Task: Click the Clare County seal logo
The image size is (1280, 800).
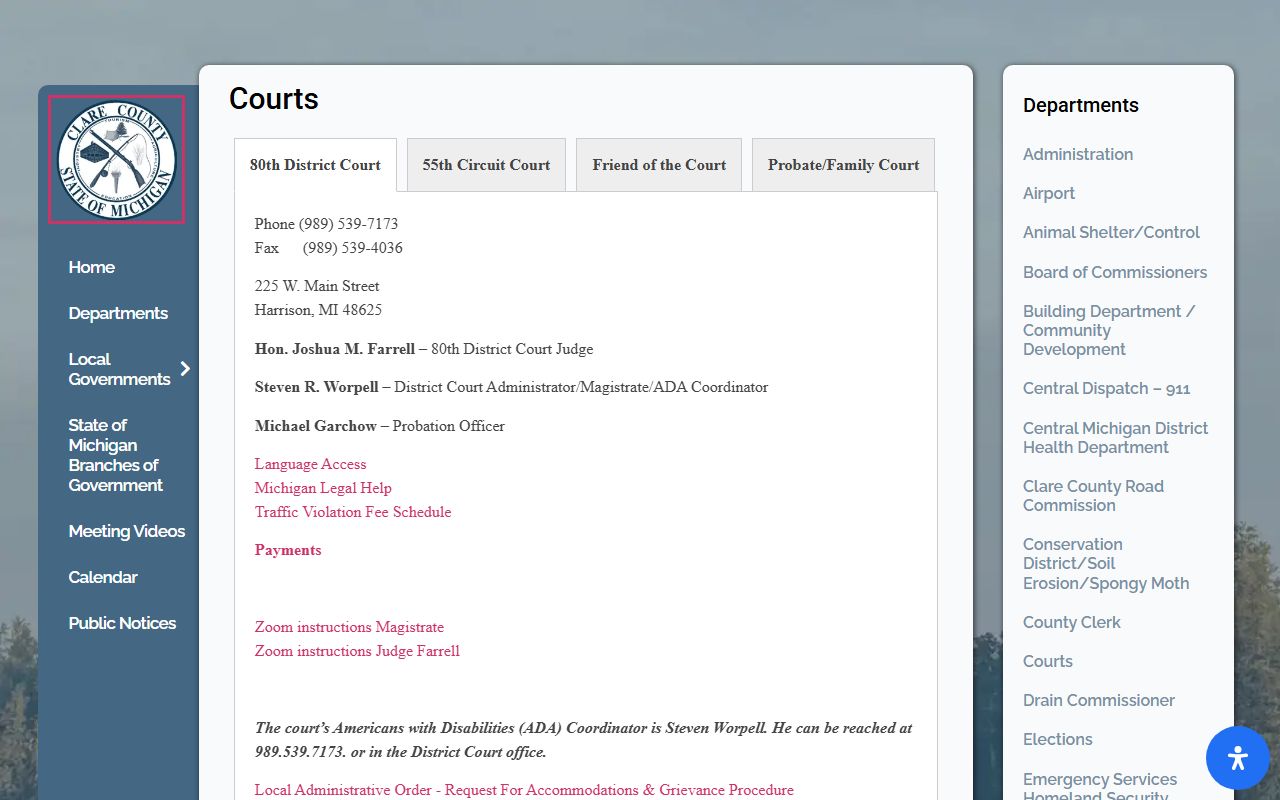Action: click(x=117, y=159)
